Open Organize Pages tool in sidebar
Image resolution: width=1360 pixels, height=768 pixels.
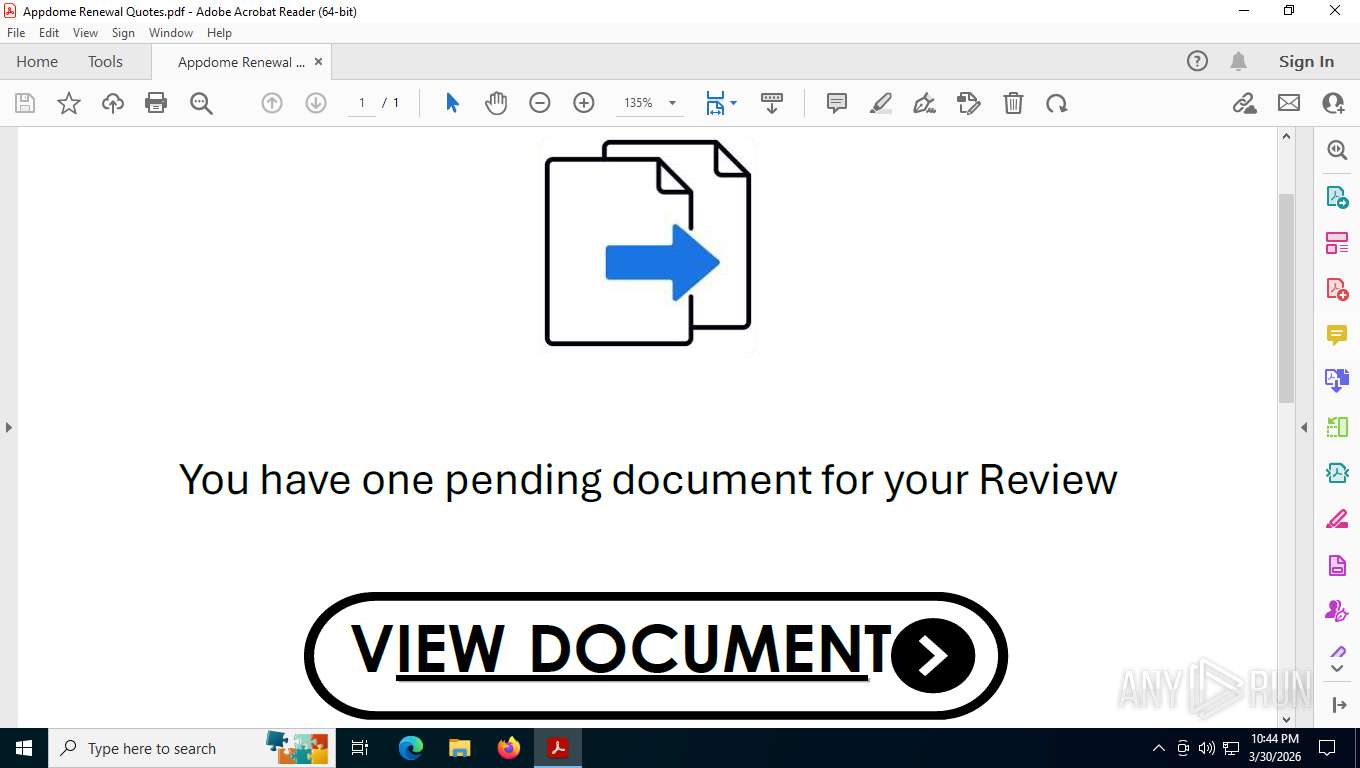pyautogui.click(x=1337, y=243)
